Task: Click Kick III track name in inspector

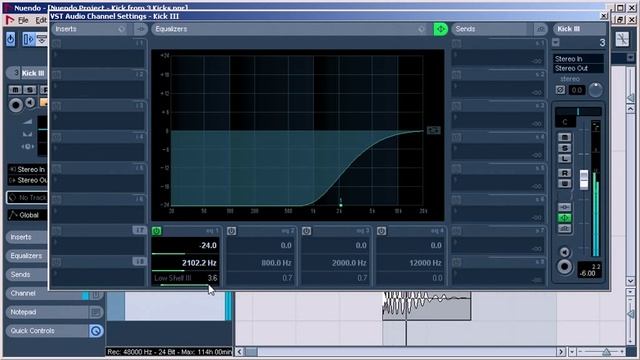Action: pyautogui.click(x=33, y=73)
